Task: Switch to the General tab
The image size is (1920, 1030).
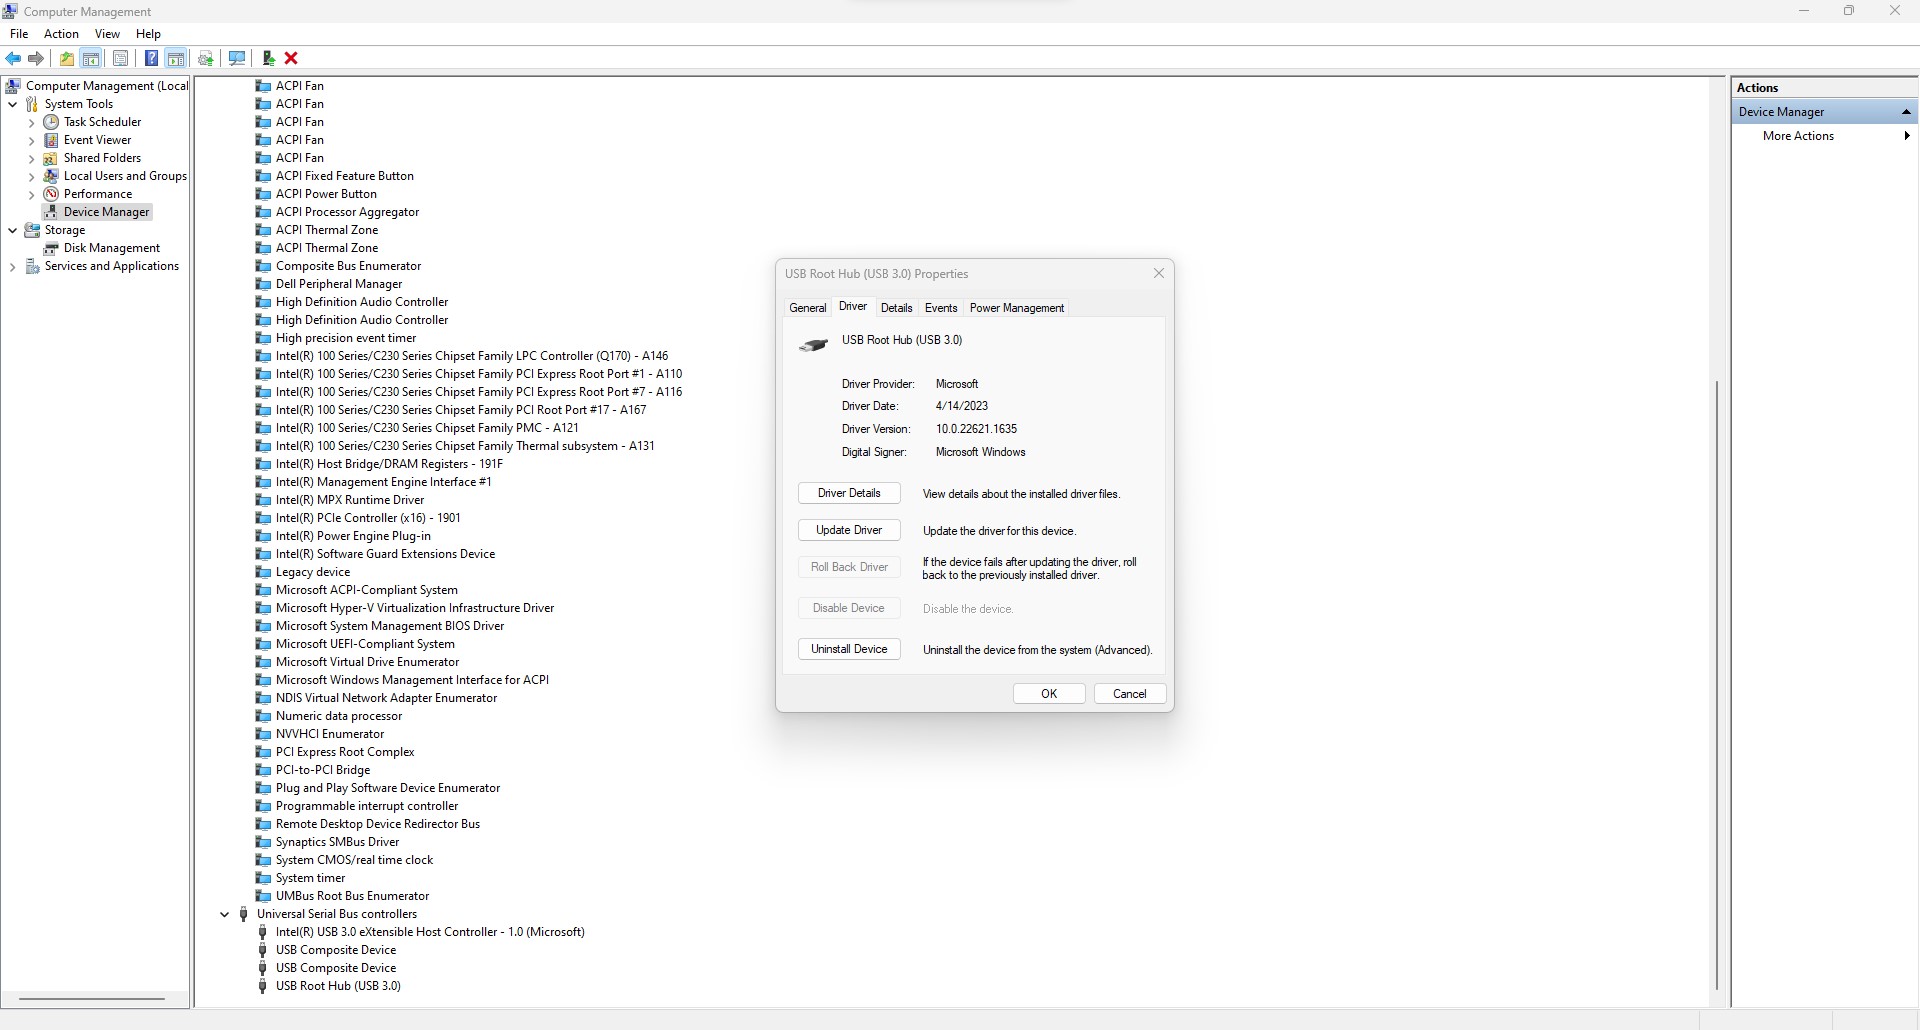Action: coord(808,308)
